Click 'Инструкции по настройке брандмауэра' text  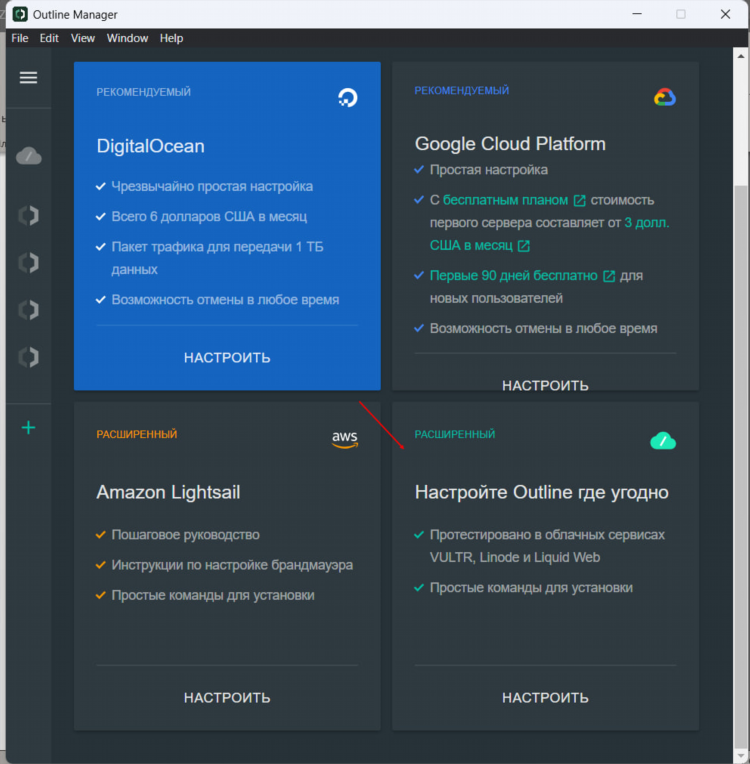[232, 565]
